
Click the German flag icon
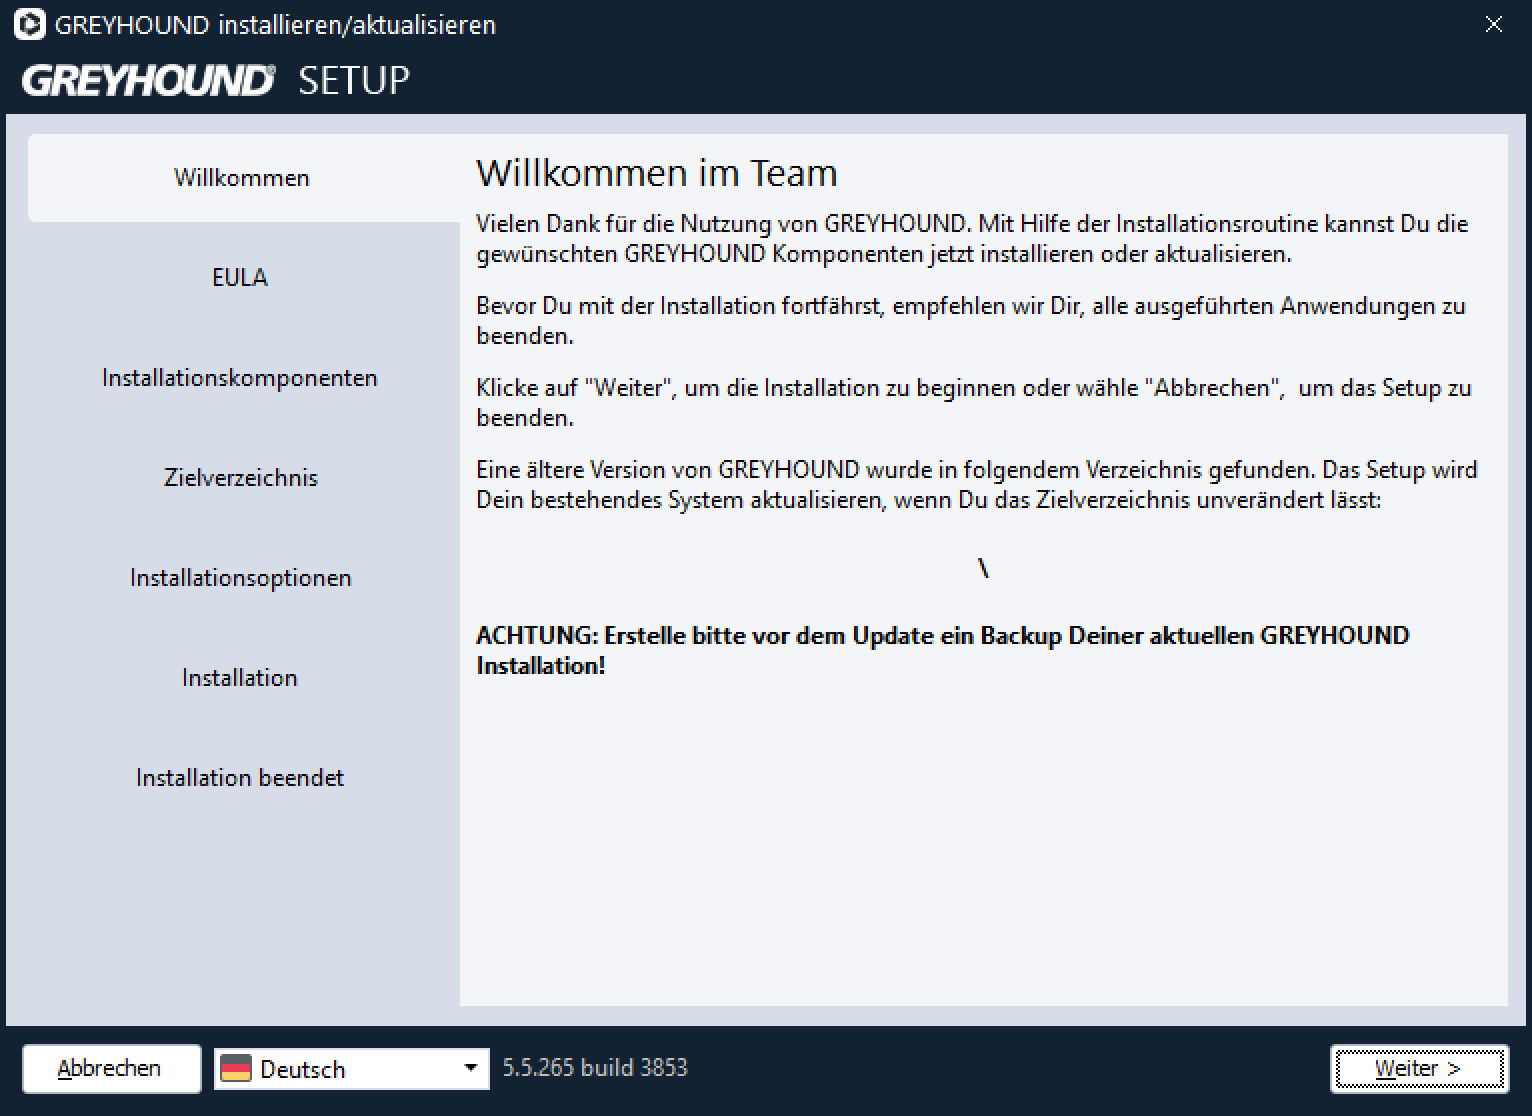(x=236, y=1069)
